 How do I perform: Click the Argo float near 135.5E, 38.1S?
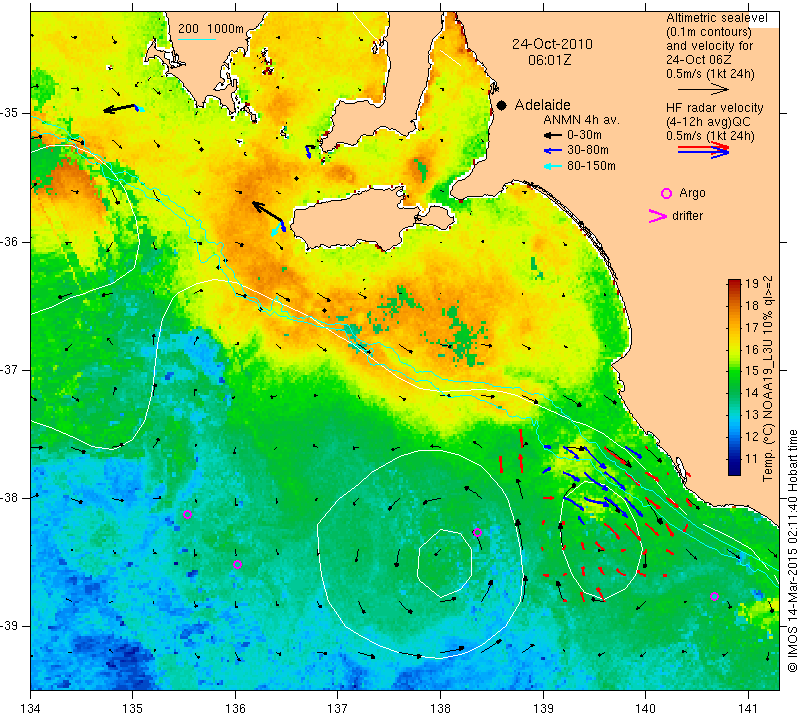click(187, 514)
